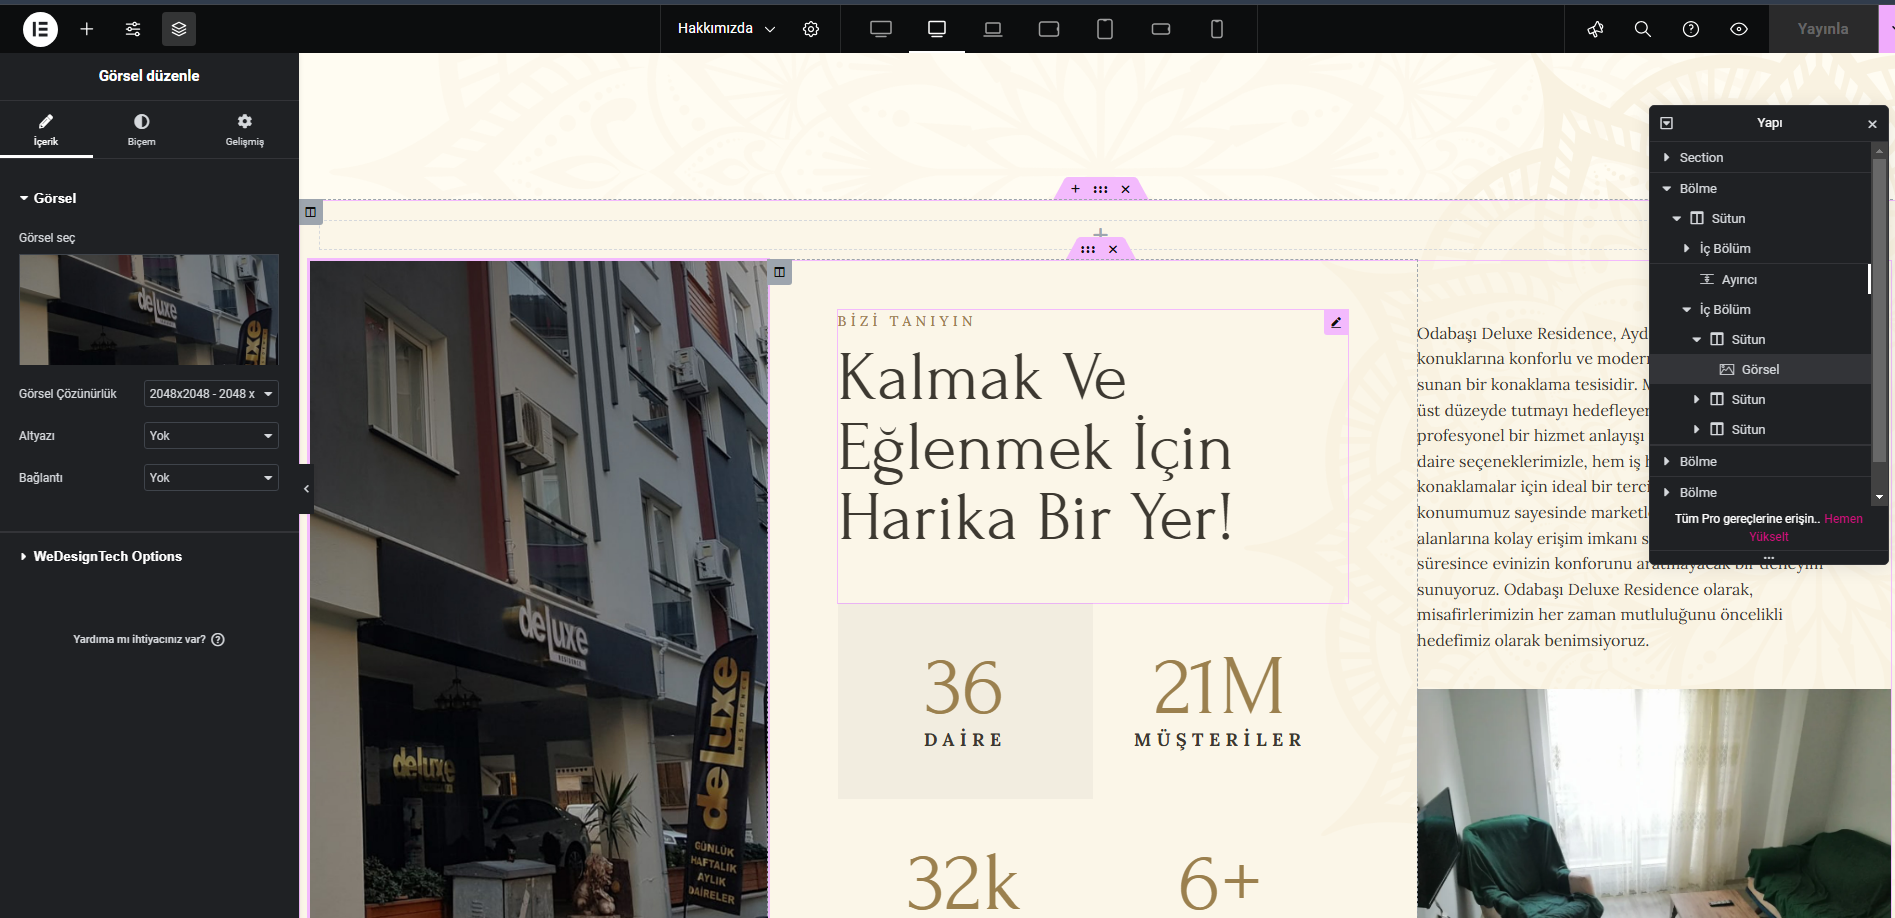Open the help question mark icon
1895x918 pixels.
point(1691,29)
